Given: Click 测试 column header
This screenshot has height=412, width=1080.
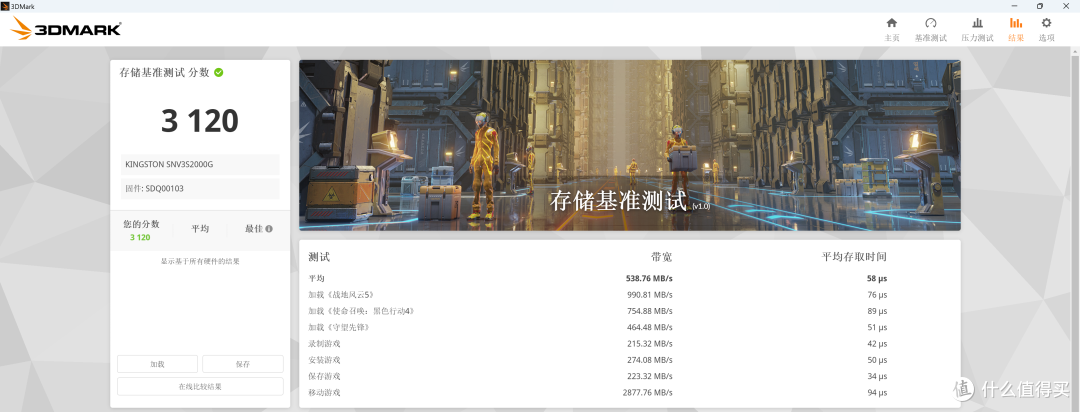Looking at the screenshot, I should 320,257.
